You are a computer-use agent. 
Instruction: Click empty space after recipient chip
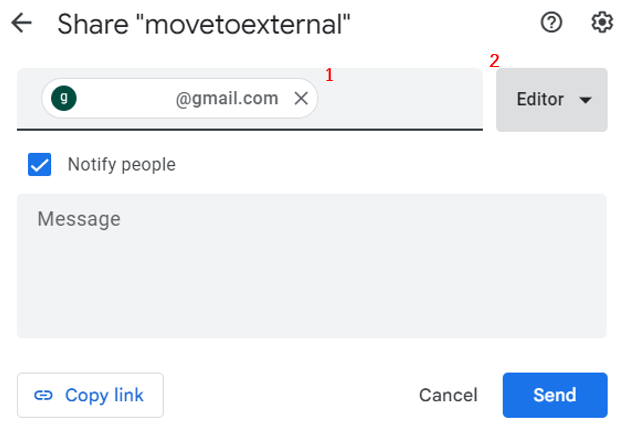pyautogui.click(x=400, y=99)
